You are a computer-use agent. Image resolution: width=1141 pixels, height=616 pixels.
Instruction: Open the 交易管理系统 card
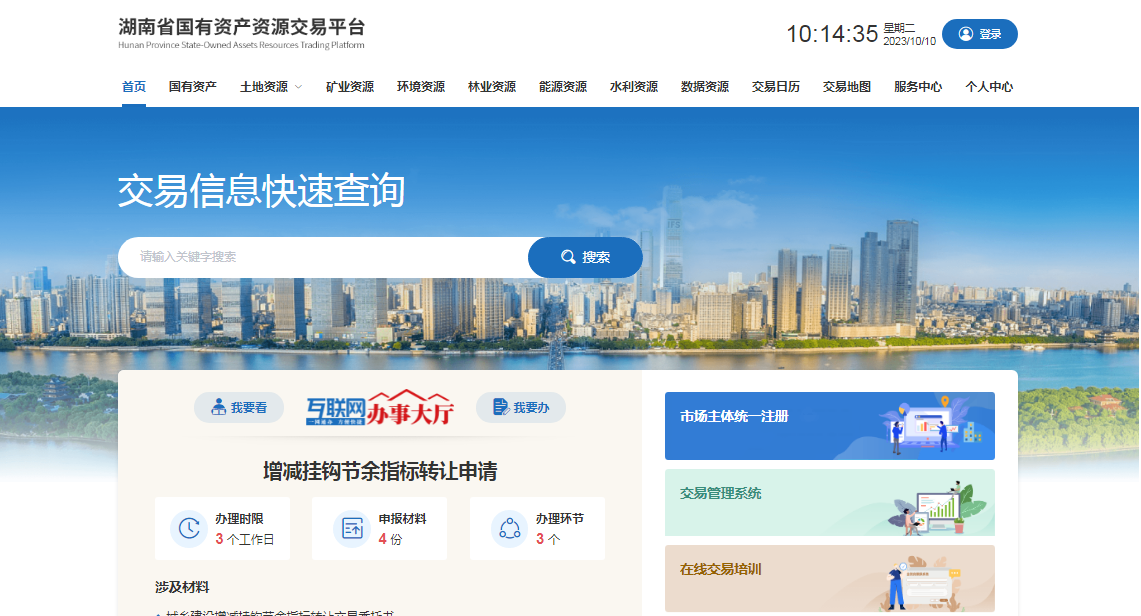pos(829,503)
